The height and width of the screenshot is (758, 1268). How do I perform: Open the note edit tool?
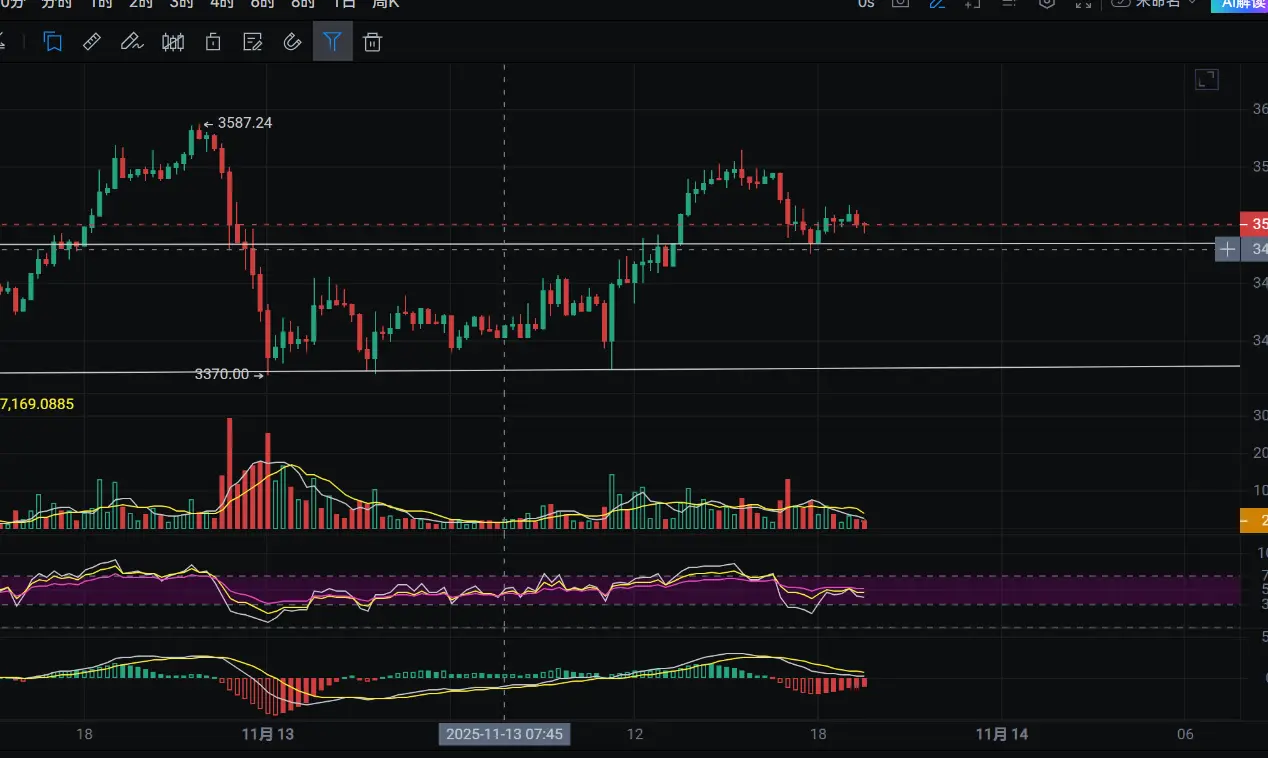[x=253, y=42]
